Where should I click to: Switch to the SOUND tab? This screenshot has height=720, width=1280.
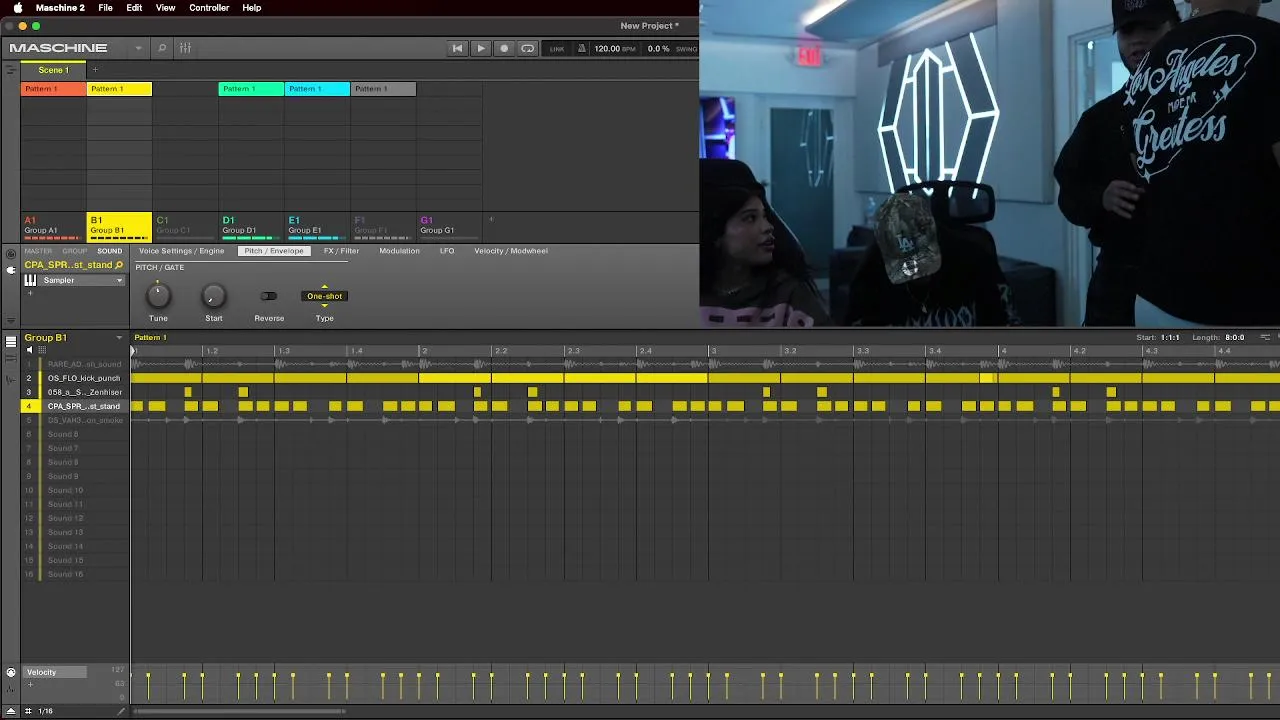[x=110, y=251]
